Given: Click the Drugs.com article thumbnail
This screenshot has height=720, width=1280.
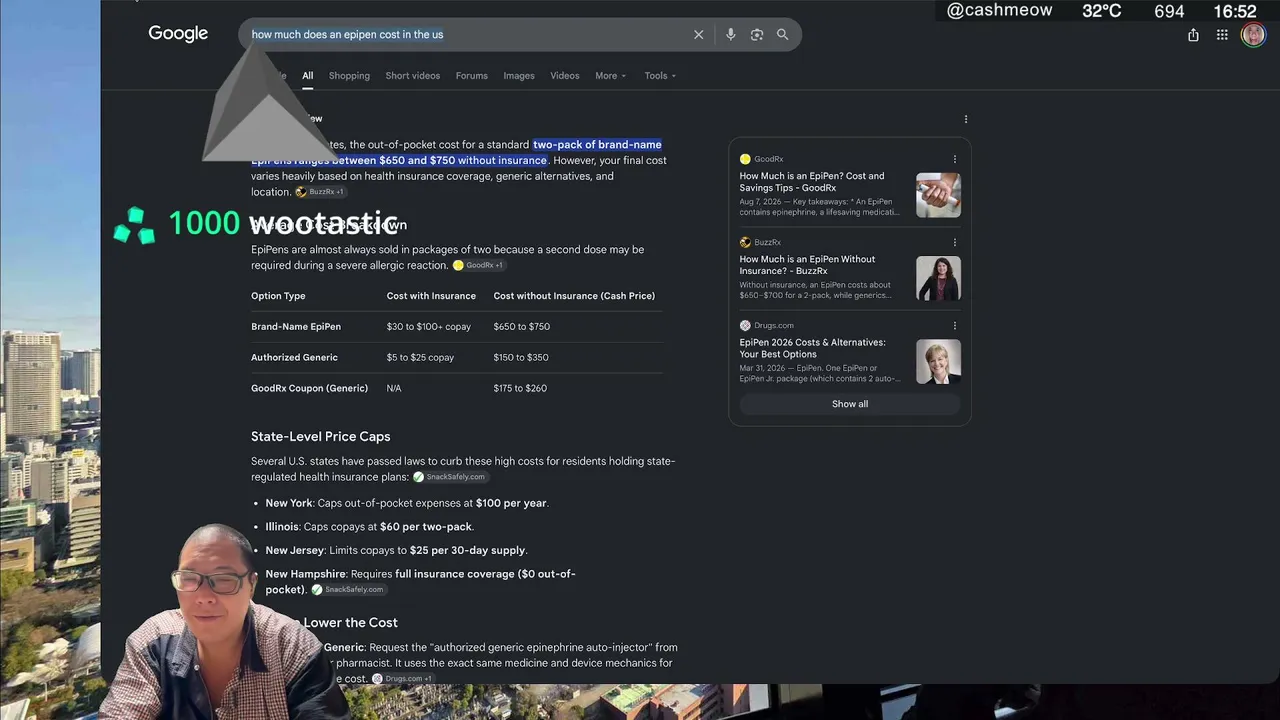Looking at the screenshot, I should pyautogui.click(x=938, y=361).
